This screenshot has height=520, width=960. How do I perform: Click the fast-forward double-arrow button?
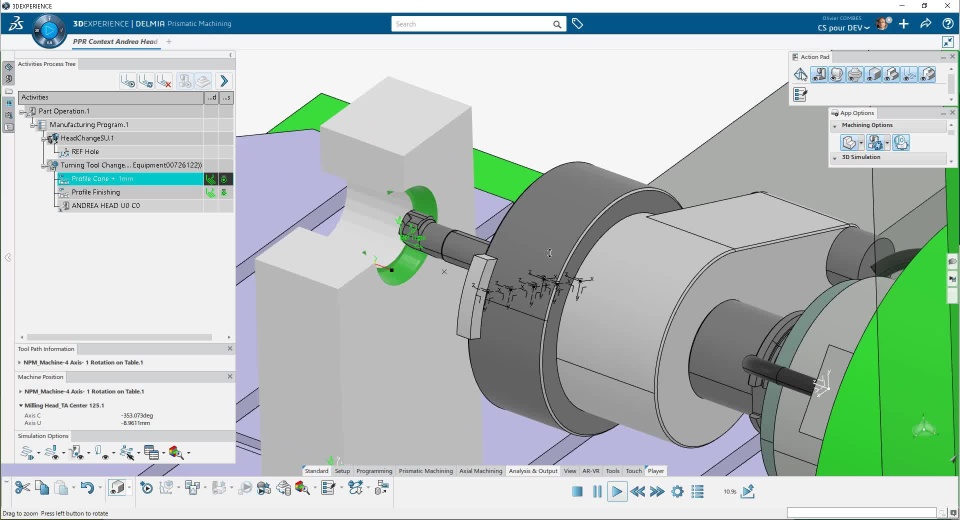coord(657,491)
